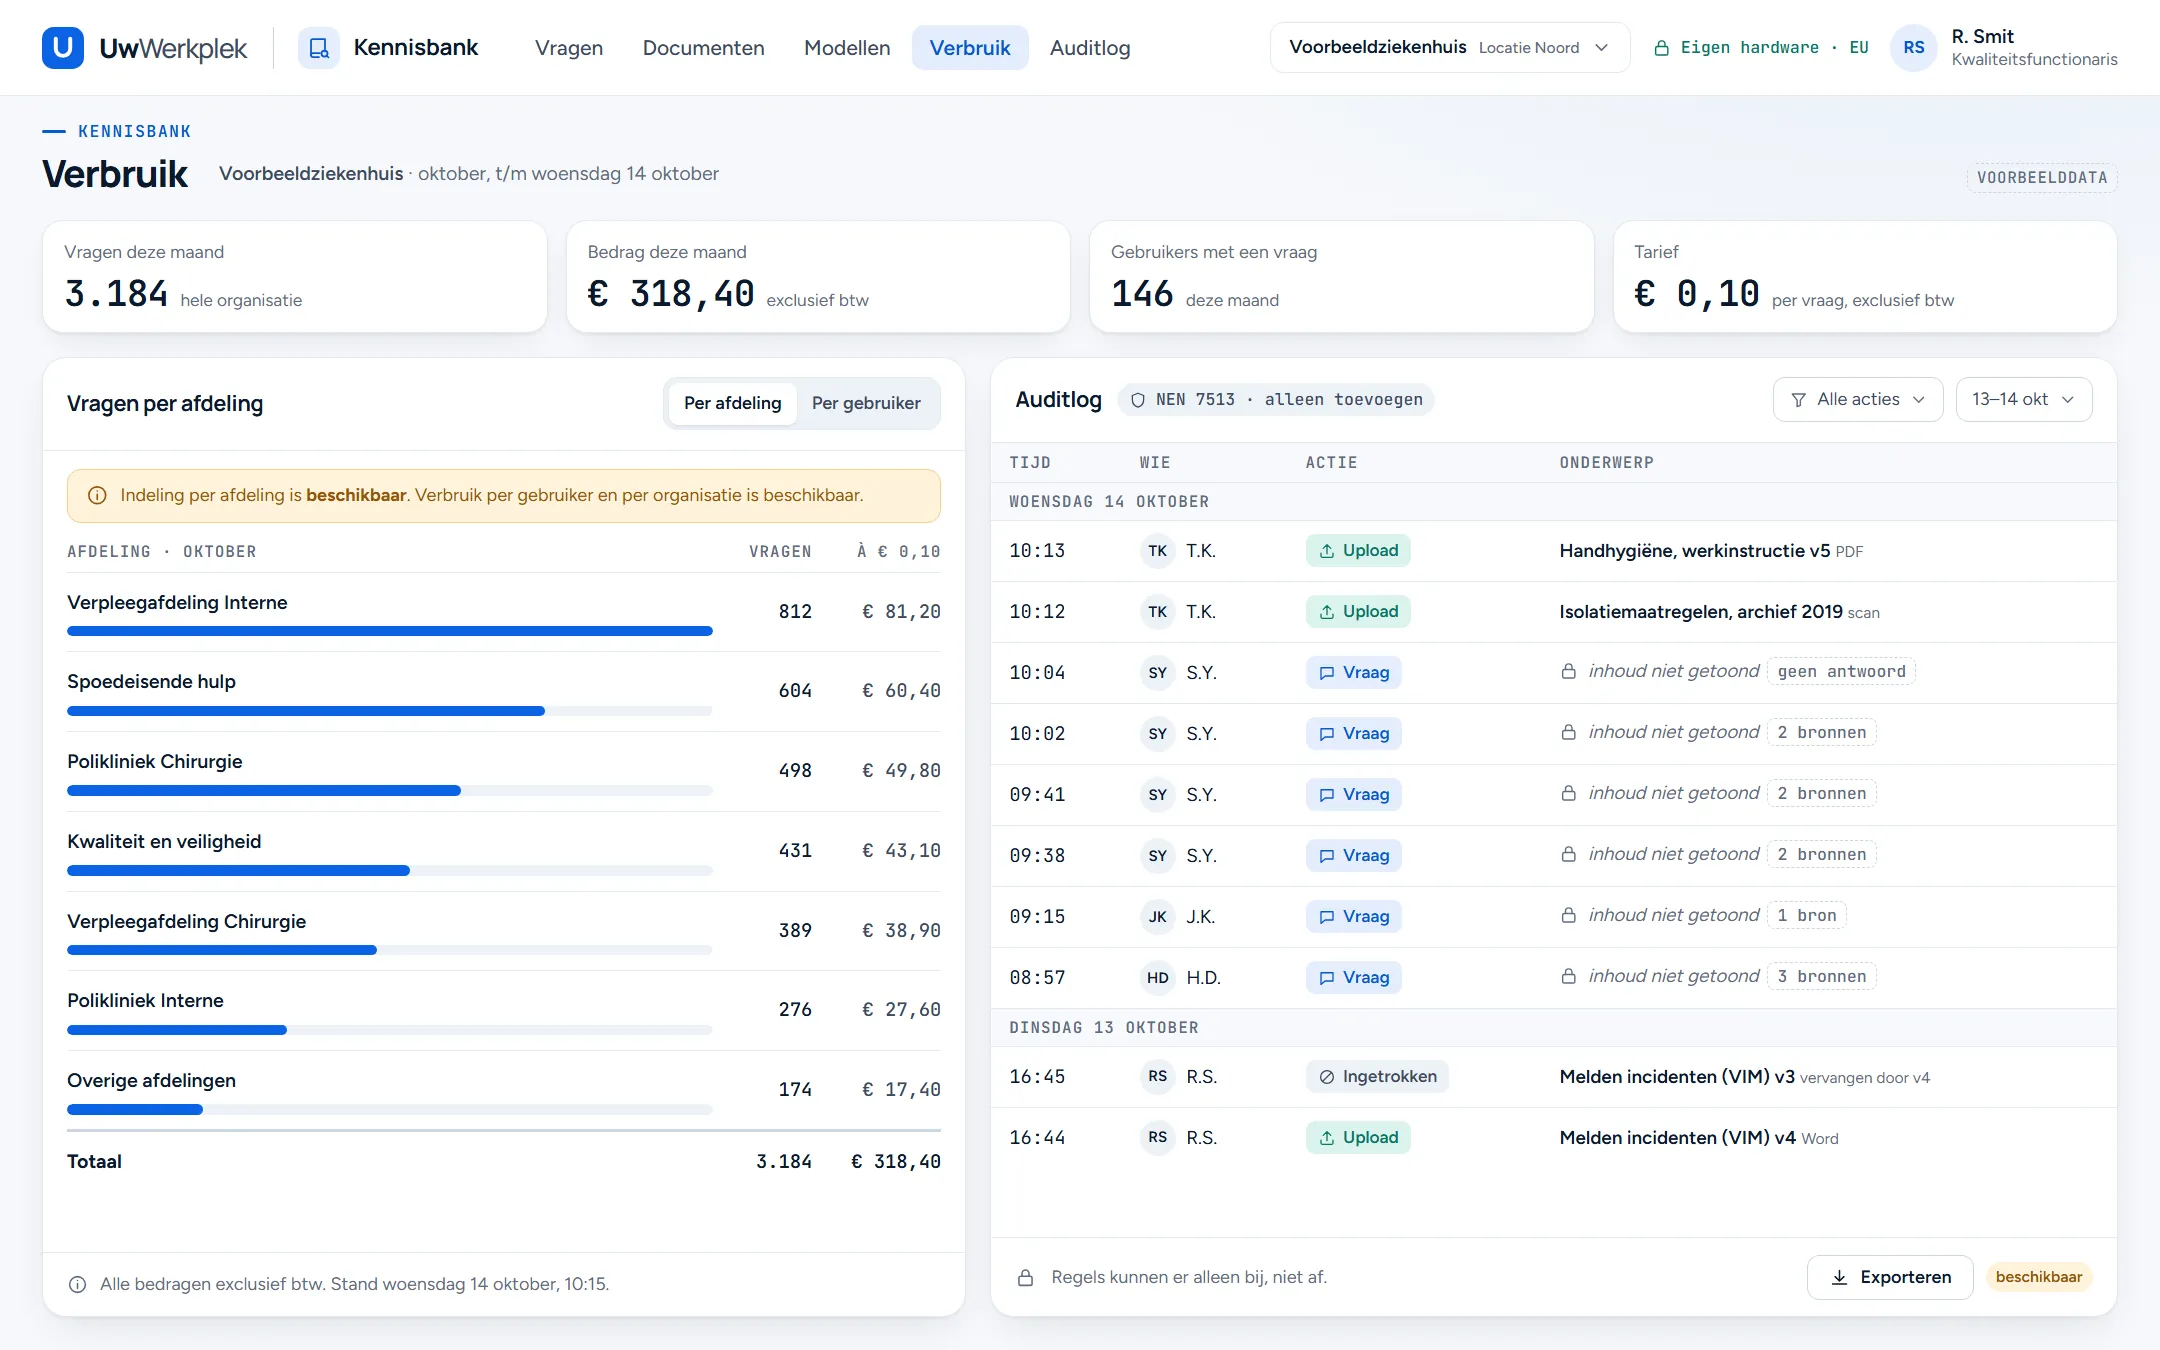Image resolution: width=2160 pixels, height=1350 pixels.
Task: Switch to Per gebruiker view
Action: click(x=866, y=404)
